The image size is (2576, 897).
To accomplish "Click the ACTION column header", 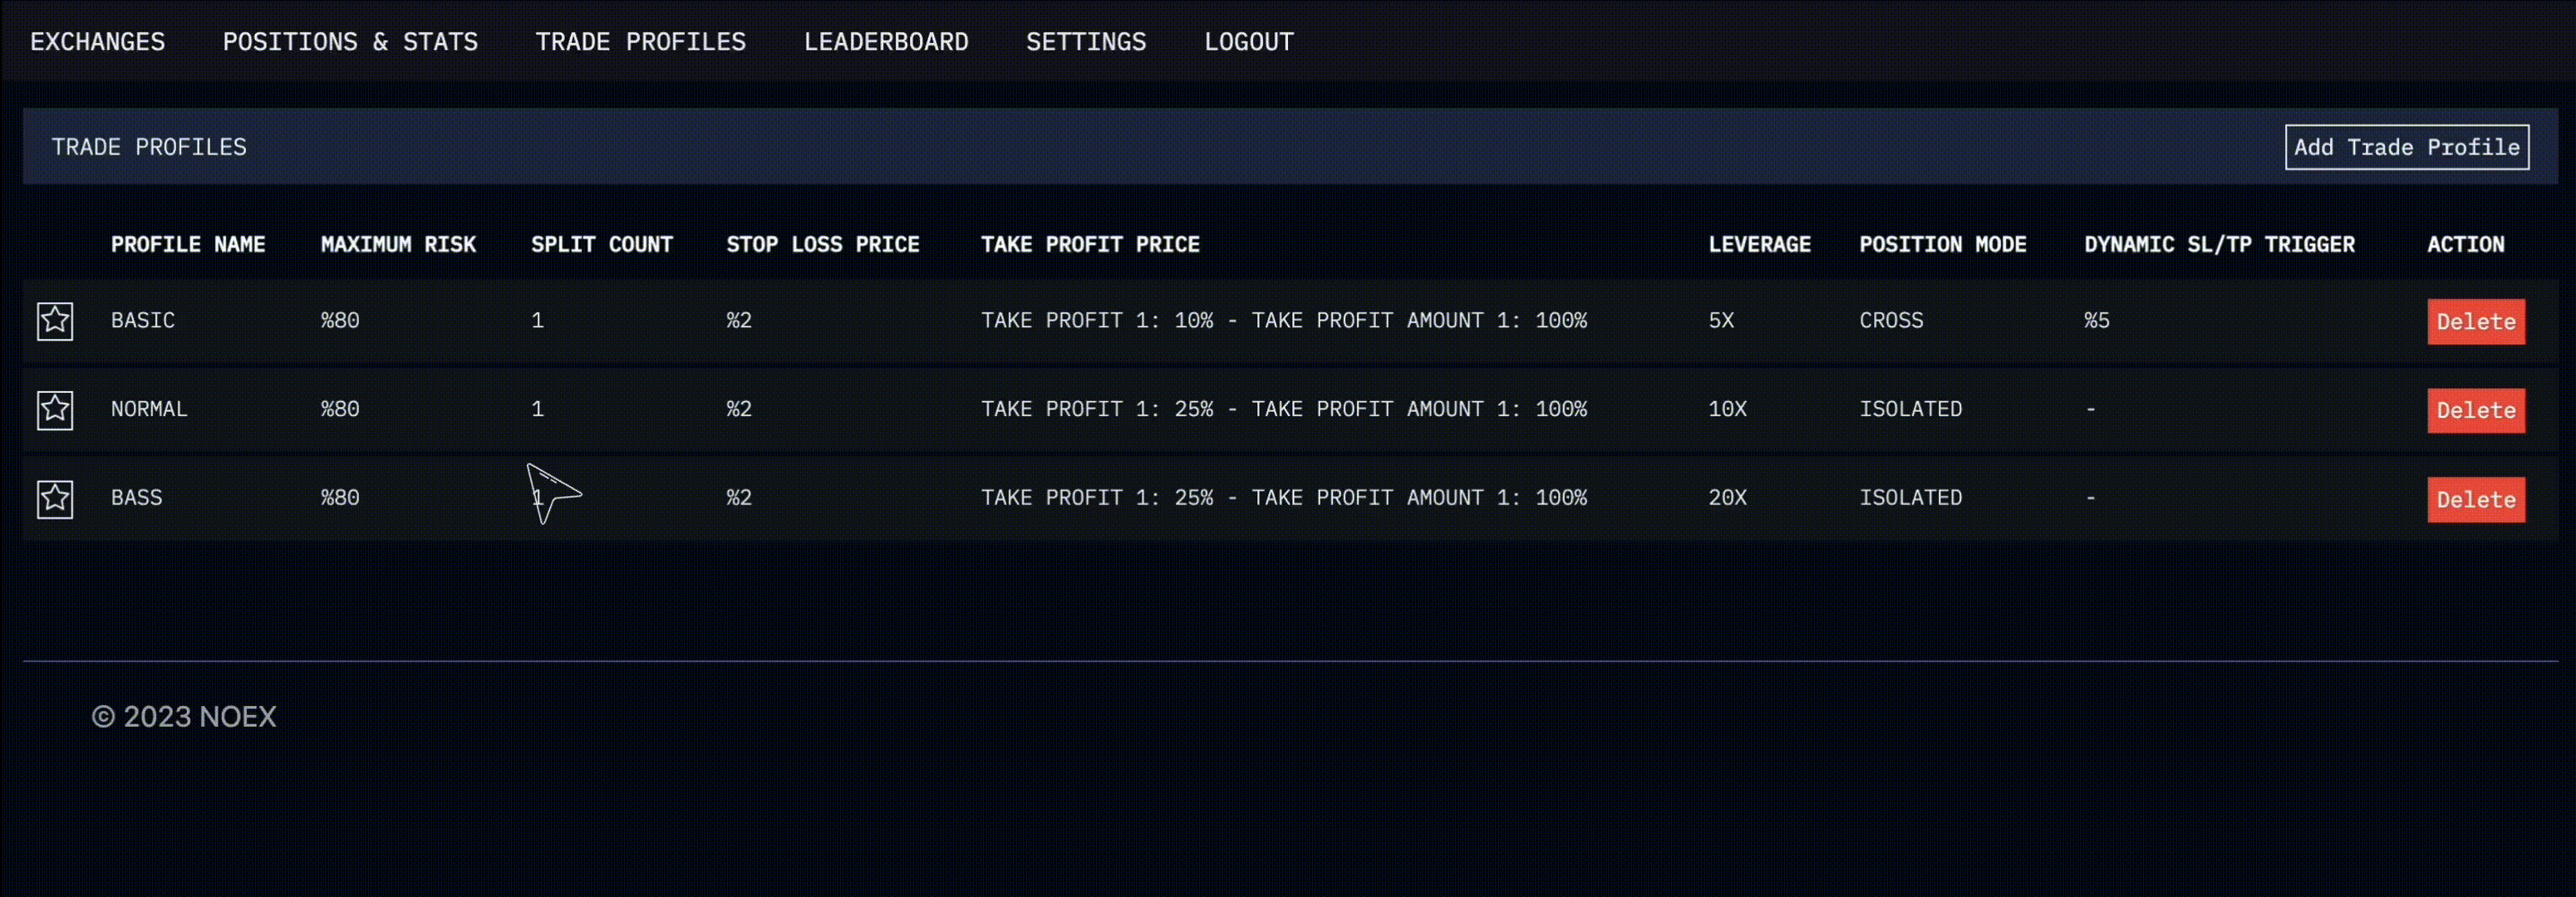I will pos(2465,245).
